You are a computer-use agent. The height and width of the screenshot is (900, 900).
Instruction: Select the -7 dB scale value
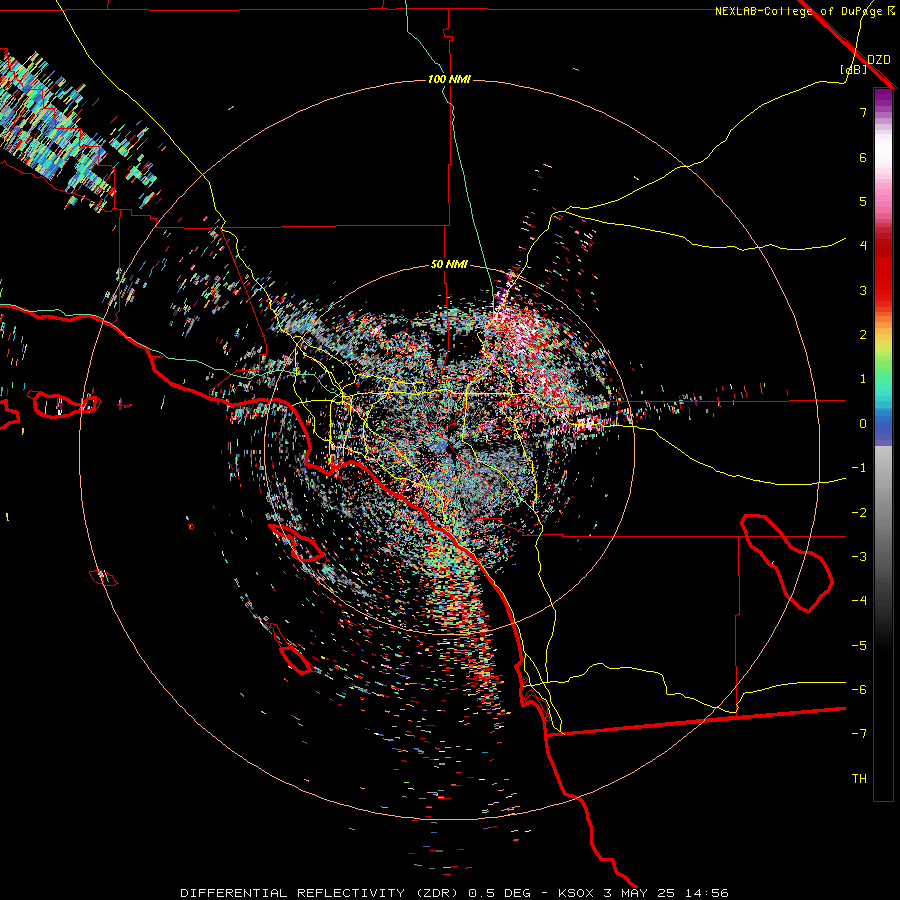click(859, 734)
